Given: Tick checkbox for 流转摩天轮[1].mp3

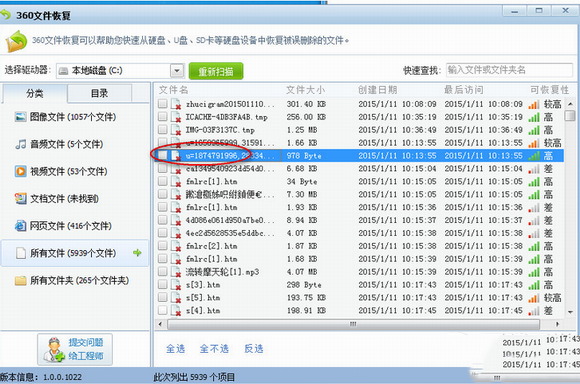Looking at the screenshot, I should click(162, 271).
